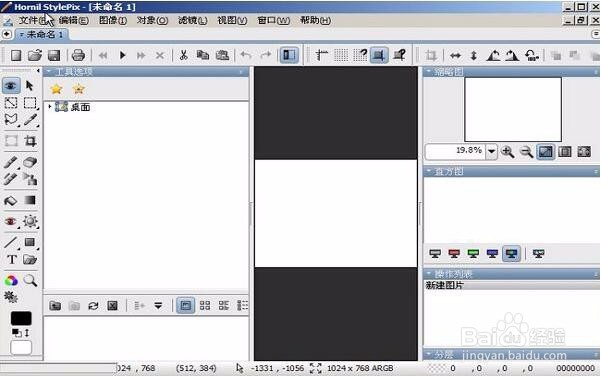Viewport: 601px width, 377px height.
Task: Open the 对象(O) menu
Action: click(x=152, y=21)
